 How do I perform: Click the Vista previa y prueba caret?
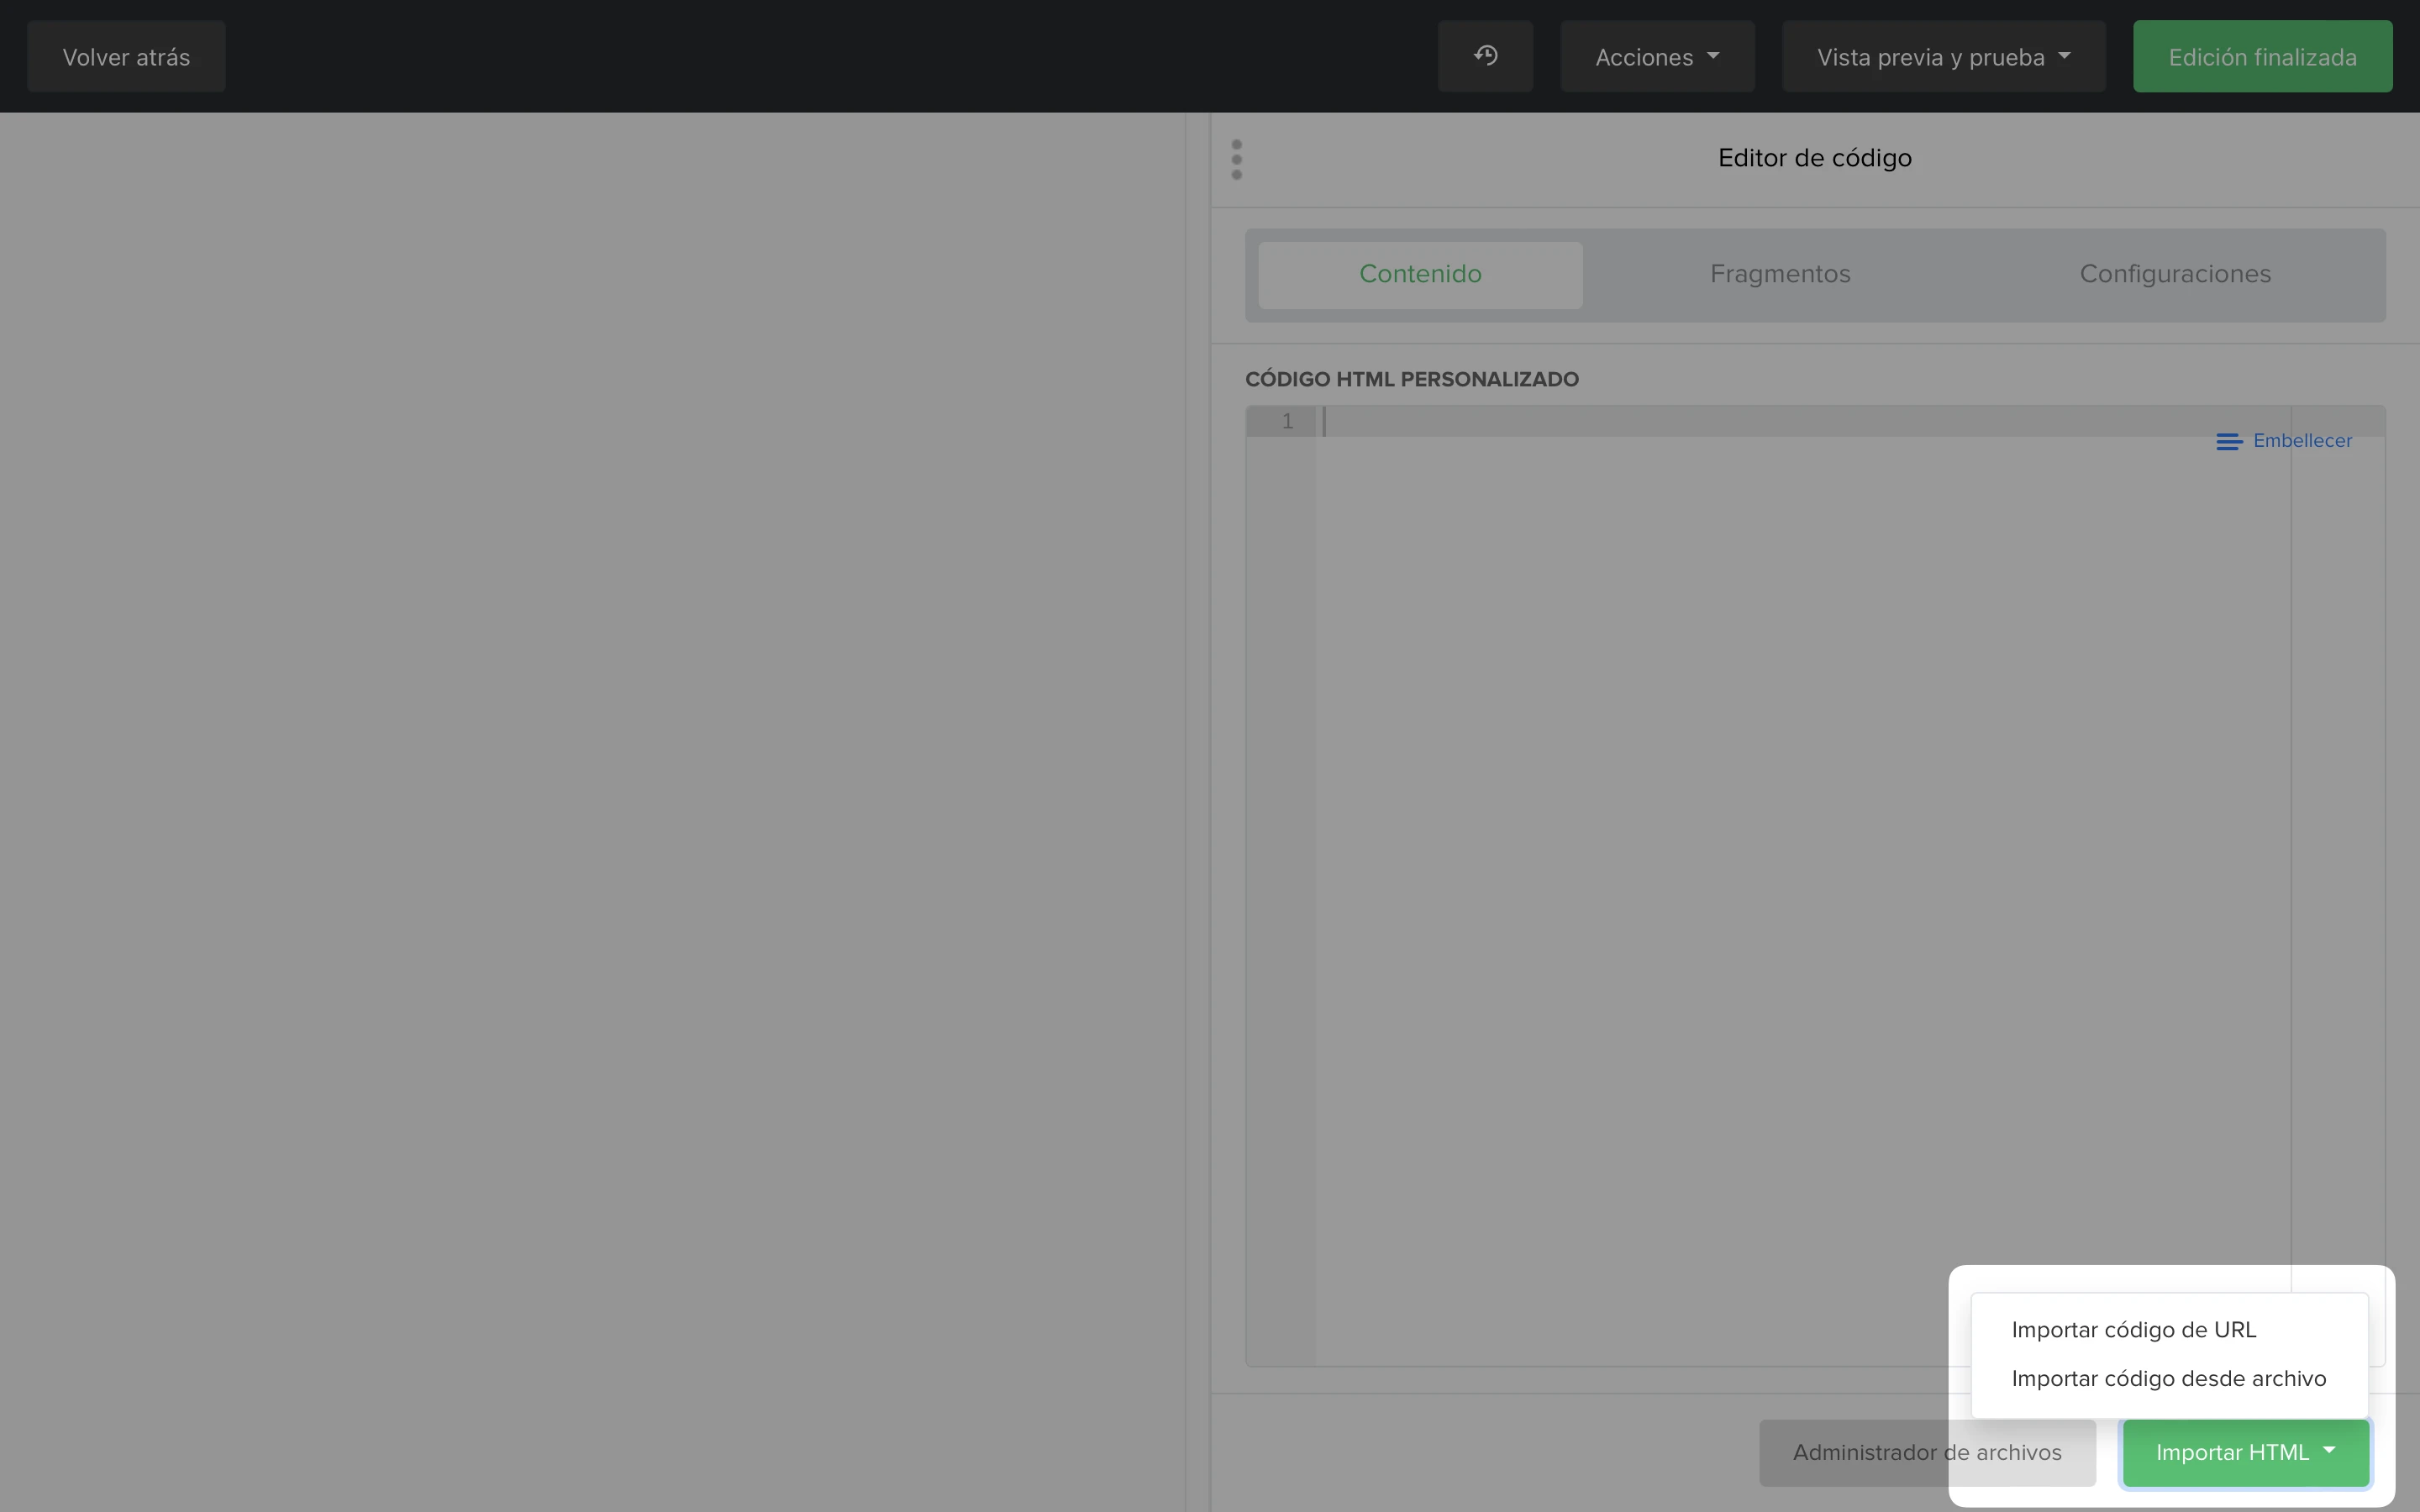point(2064,56)
